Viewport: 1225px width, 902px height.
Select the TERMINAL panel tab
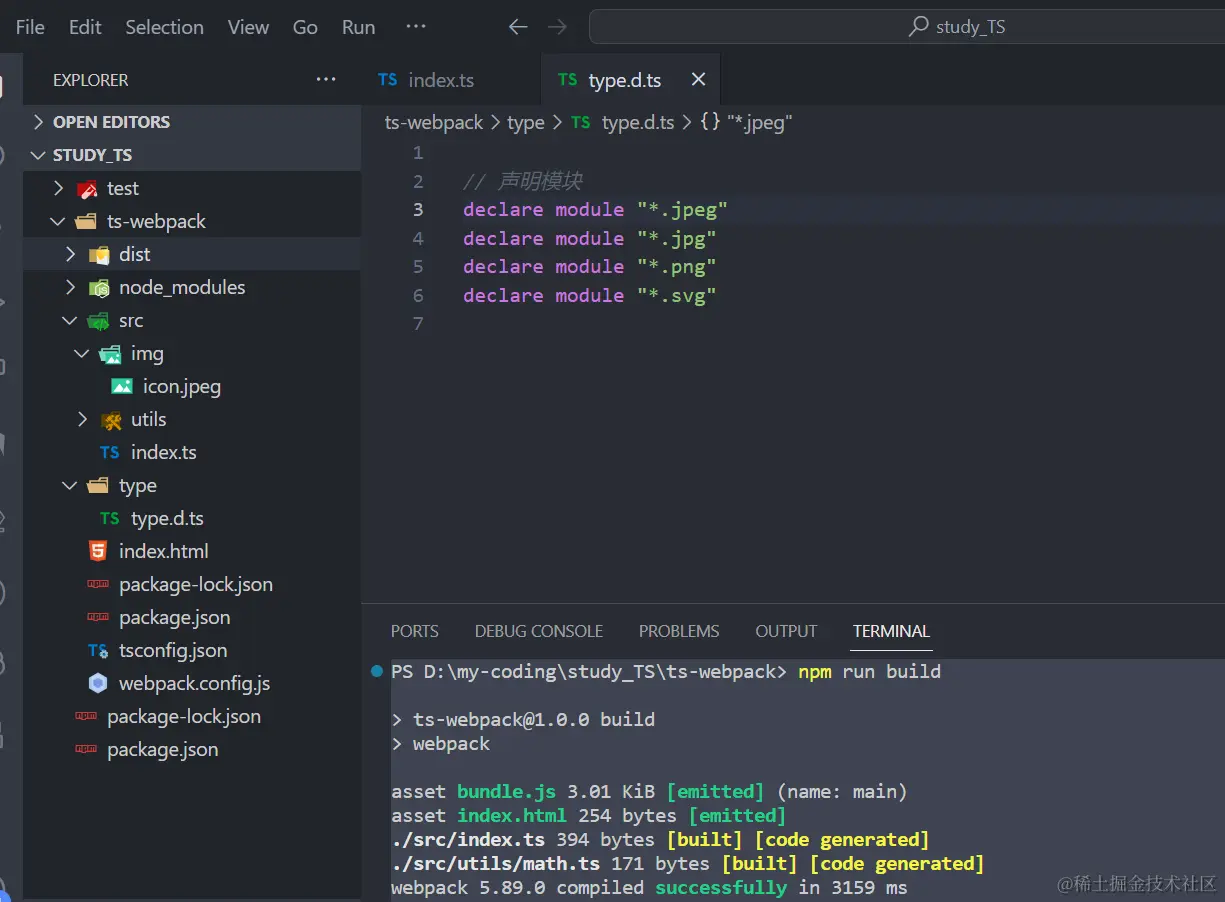click(891, 631)
